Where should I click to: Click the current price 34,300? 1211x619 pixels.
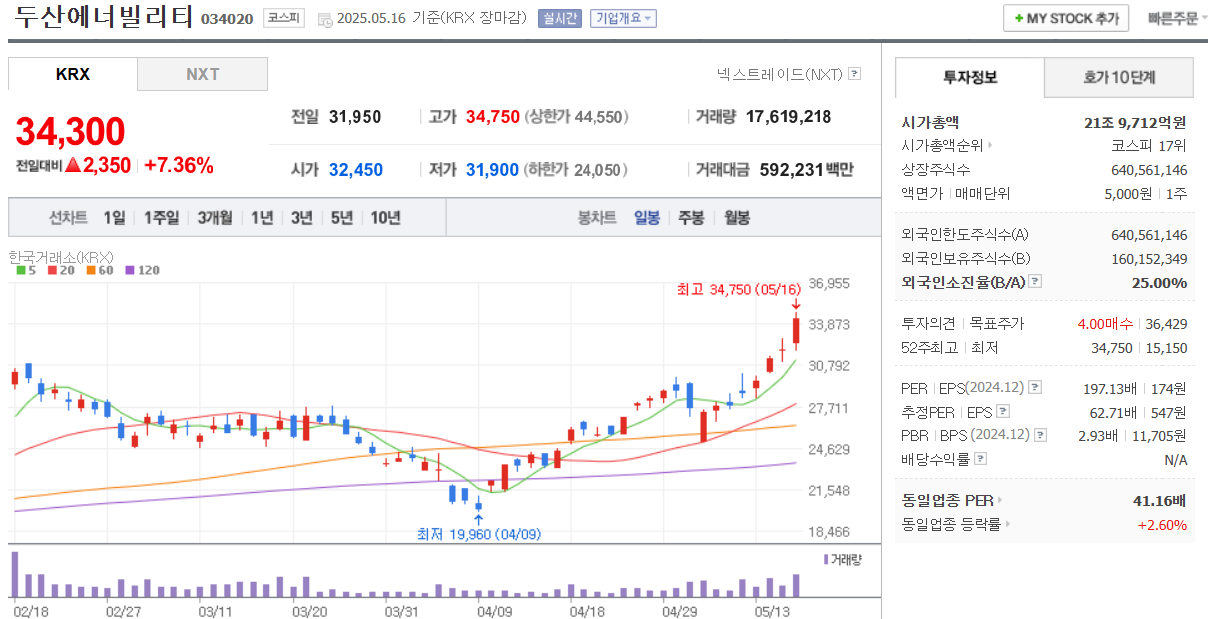[x=70, y=132]
